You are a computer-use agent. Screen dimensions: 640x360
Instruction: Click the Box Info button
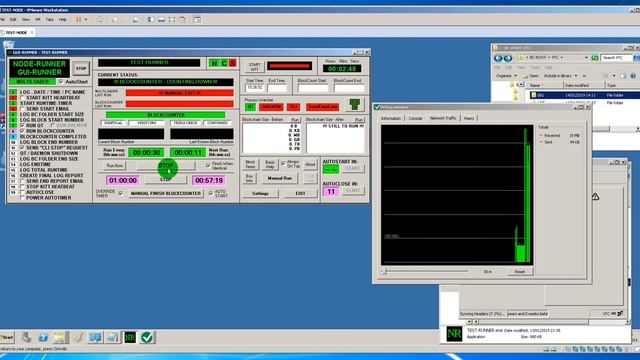250,178
